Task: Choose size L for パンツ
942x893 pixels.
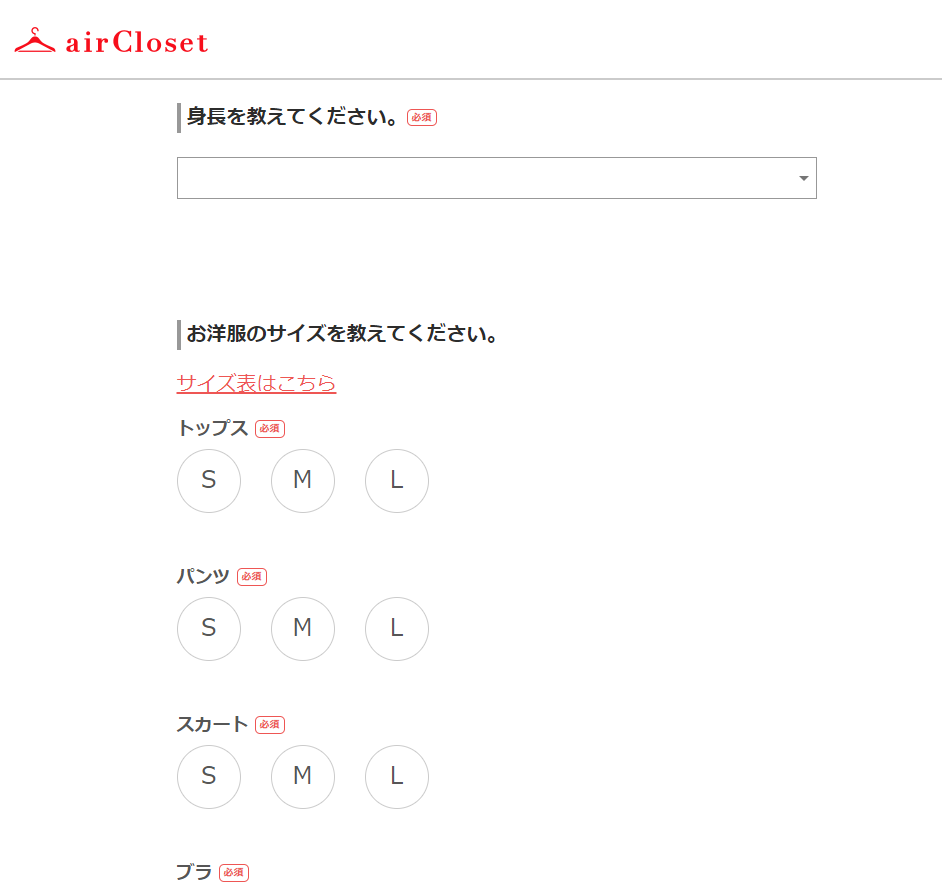Action: 397,629
